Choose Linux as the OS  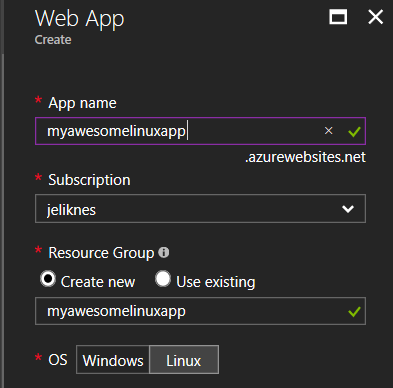click(x=184, y=360)
